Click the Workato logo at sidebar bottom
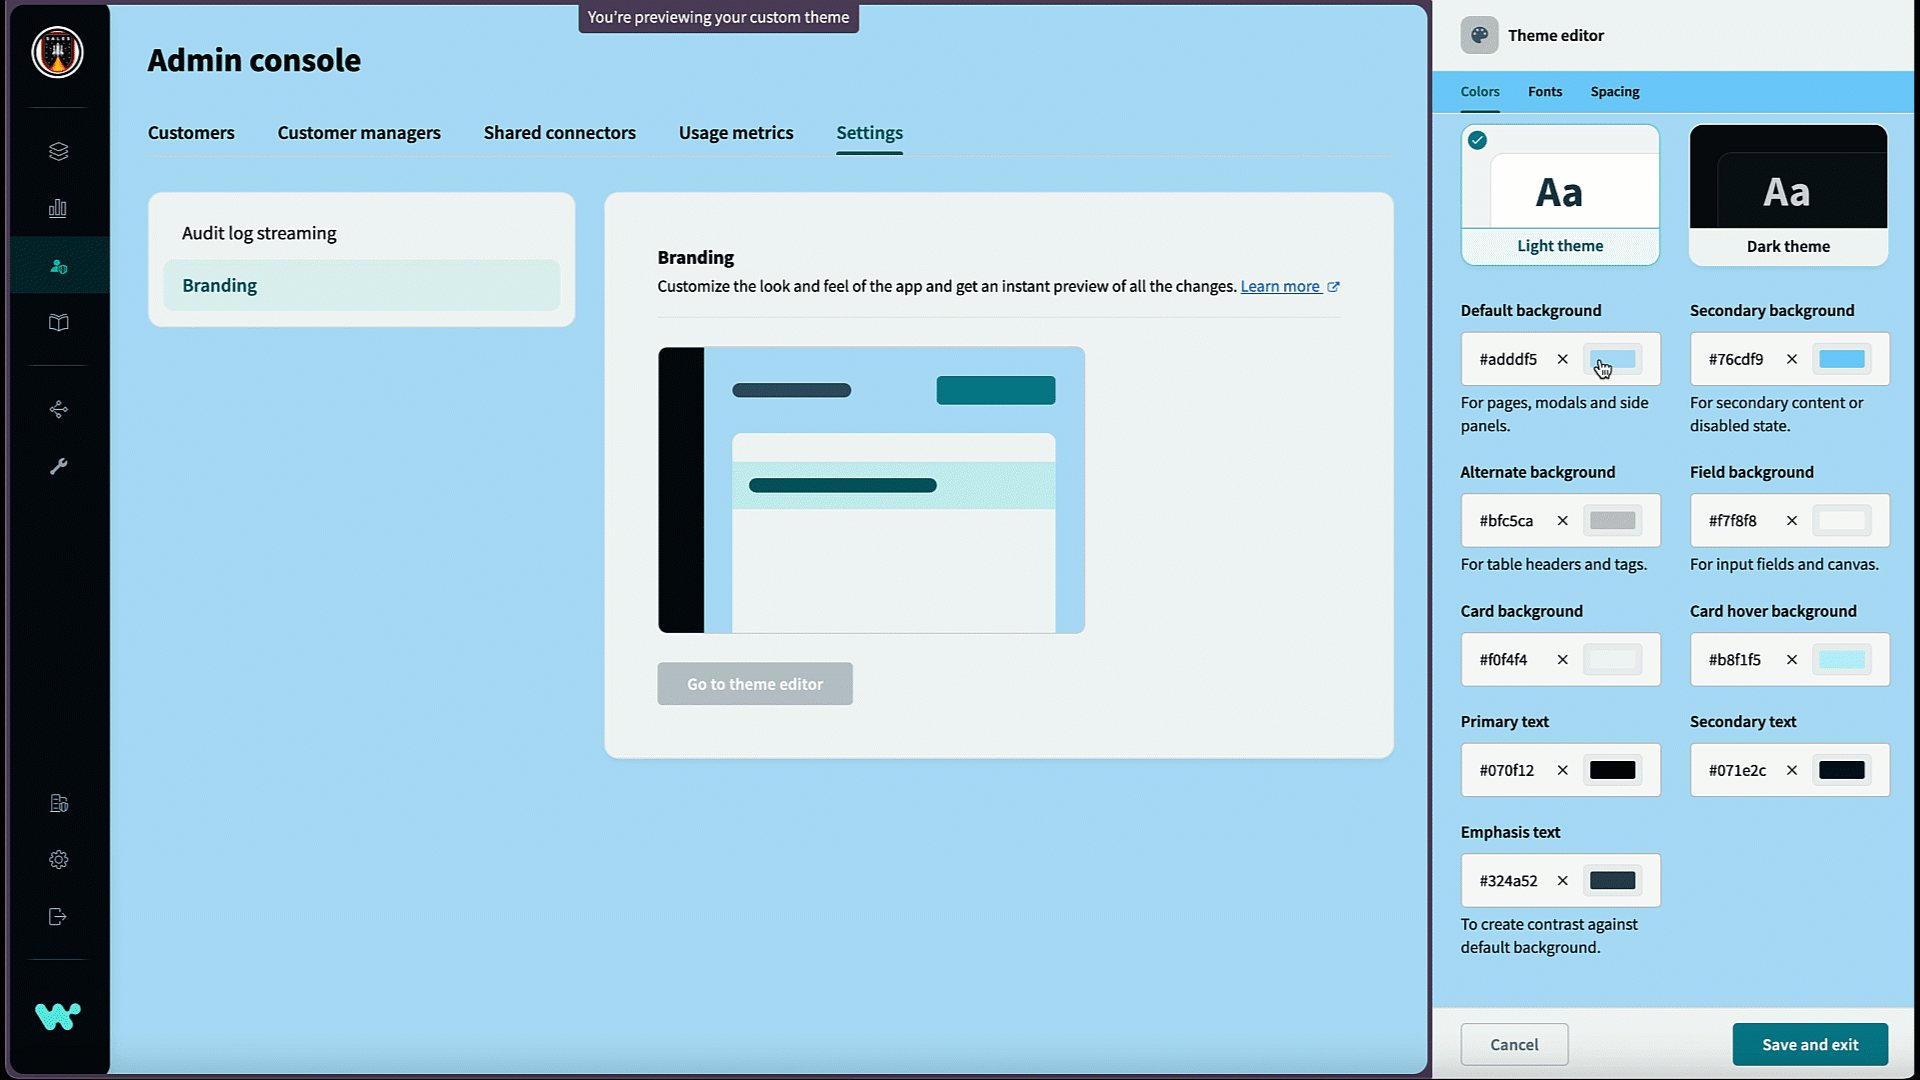 [58, 1016]
